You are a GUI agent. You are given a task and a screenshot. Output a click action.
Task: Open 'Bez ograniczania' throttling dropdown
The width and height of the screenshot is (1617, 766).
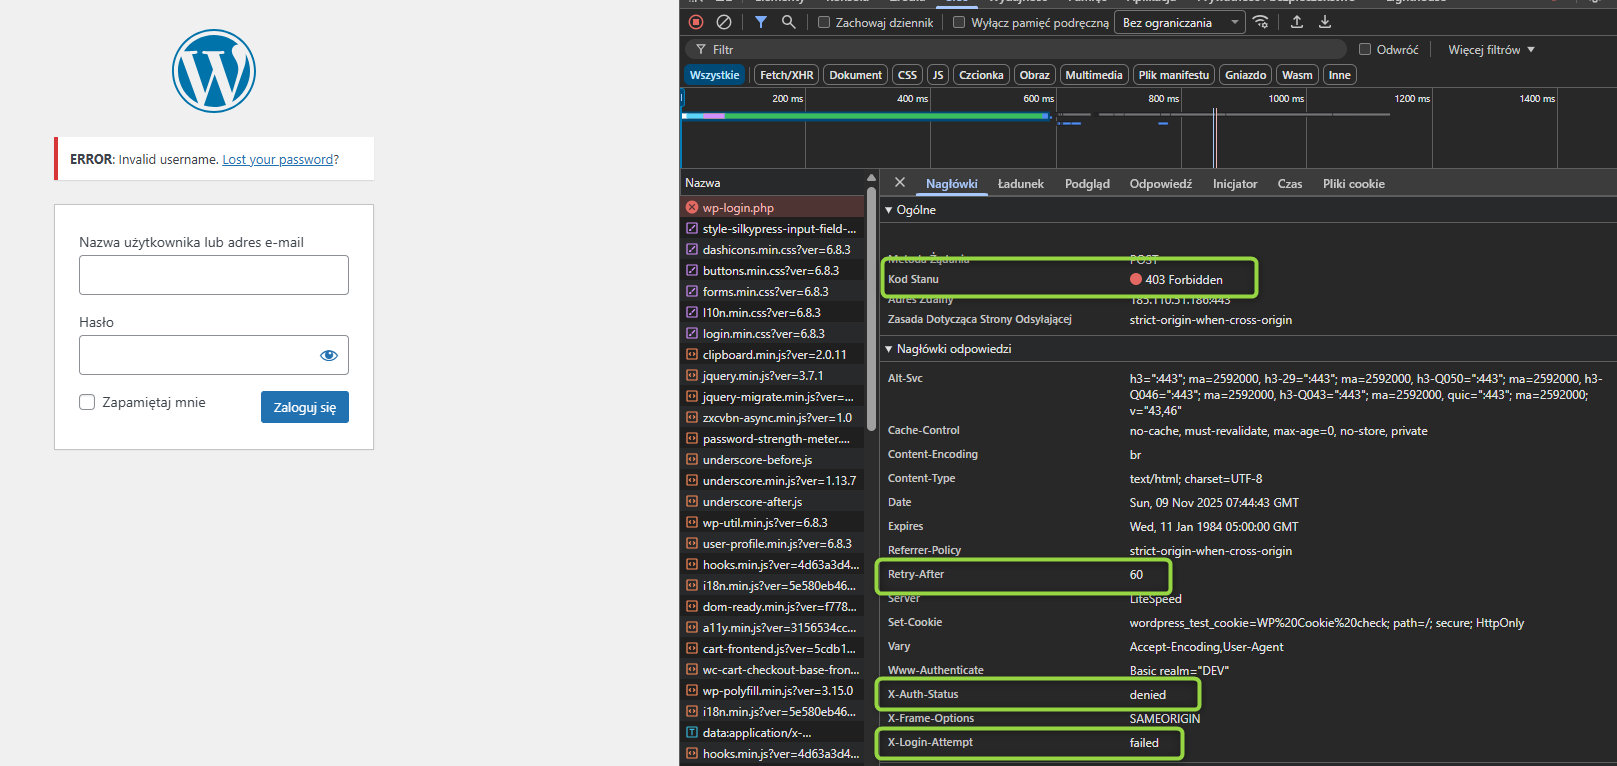pyautogui.click(x=1179, y=22)
